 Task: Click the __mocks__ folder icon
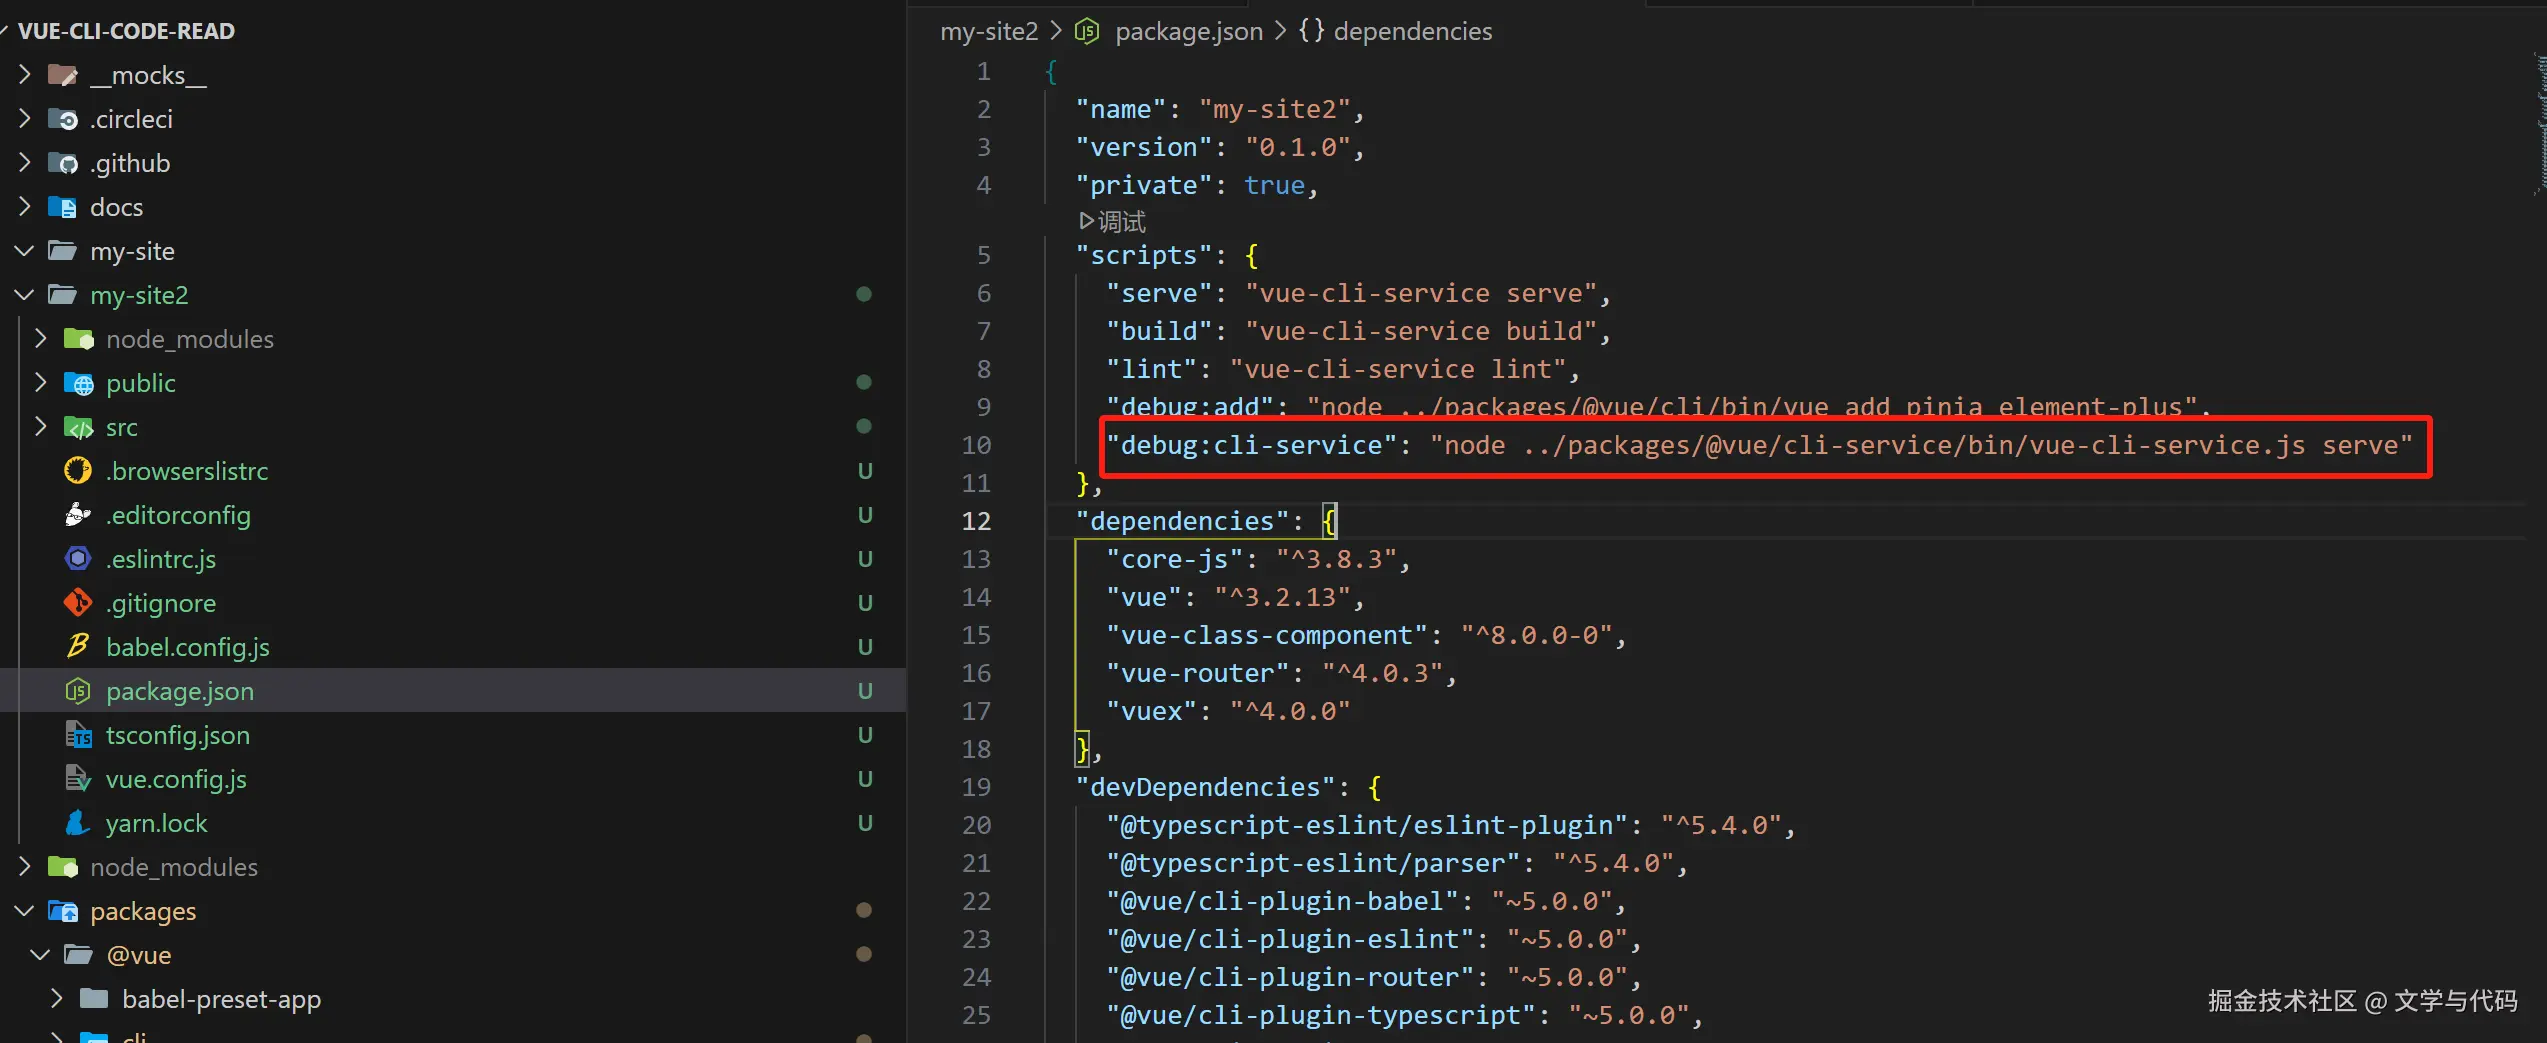(x=63, y=75)
